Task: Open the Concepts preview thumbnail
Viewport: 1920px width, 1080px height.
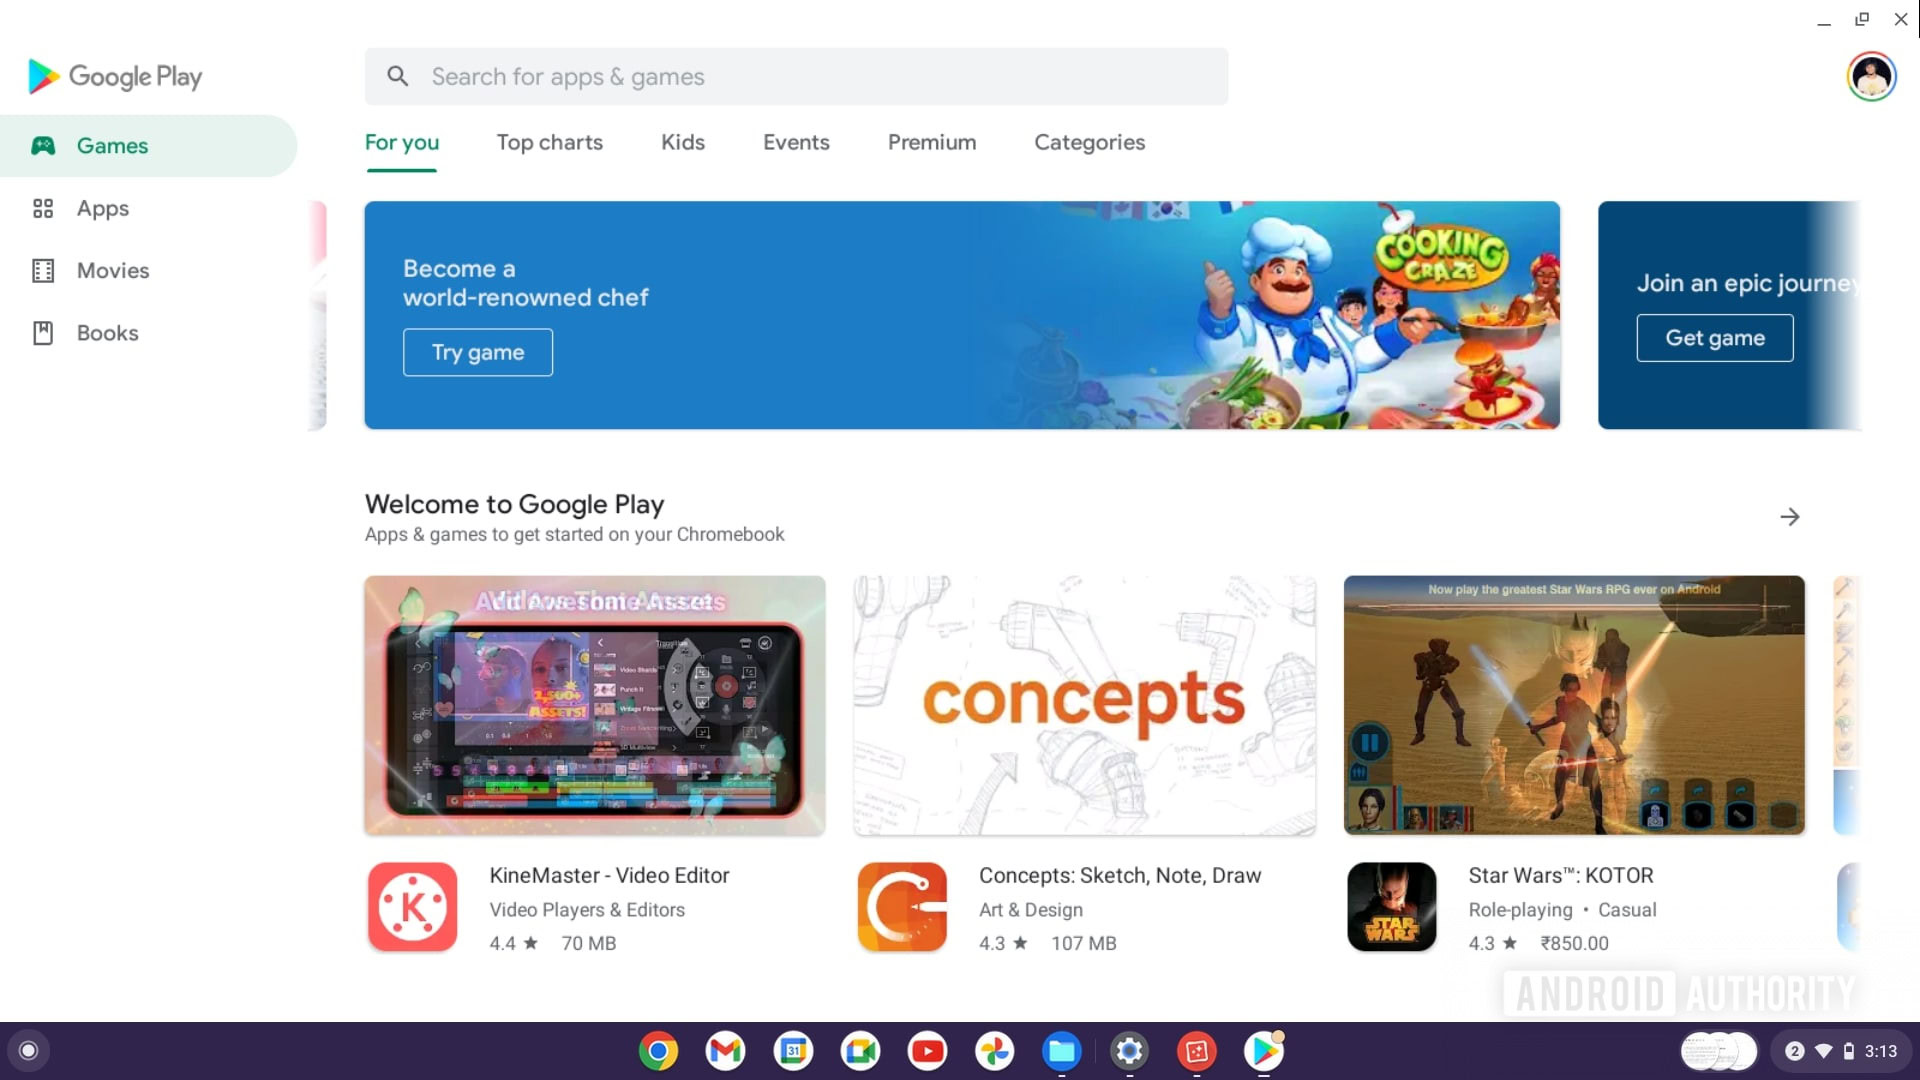Action: click(x=1084, y=705)
